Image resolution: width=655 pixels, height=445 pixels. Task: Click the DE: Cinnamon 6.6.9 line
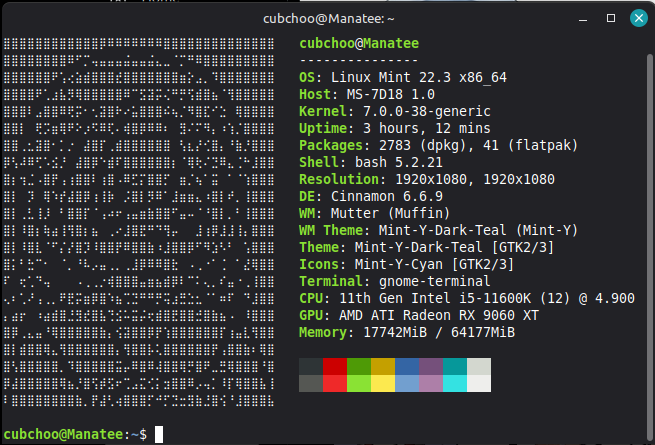click(371, 196)
